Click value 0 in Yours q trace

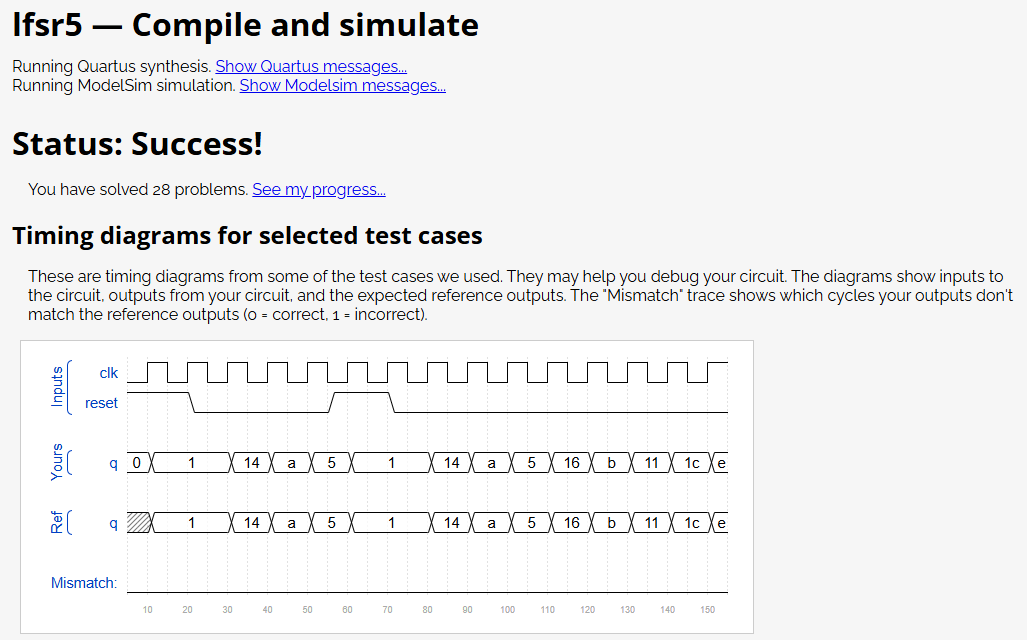[136, 463]
